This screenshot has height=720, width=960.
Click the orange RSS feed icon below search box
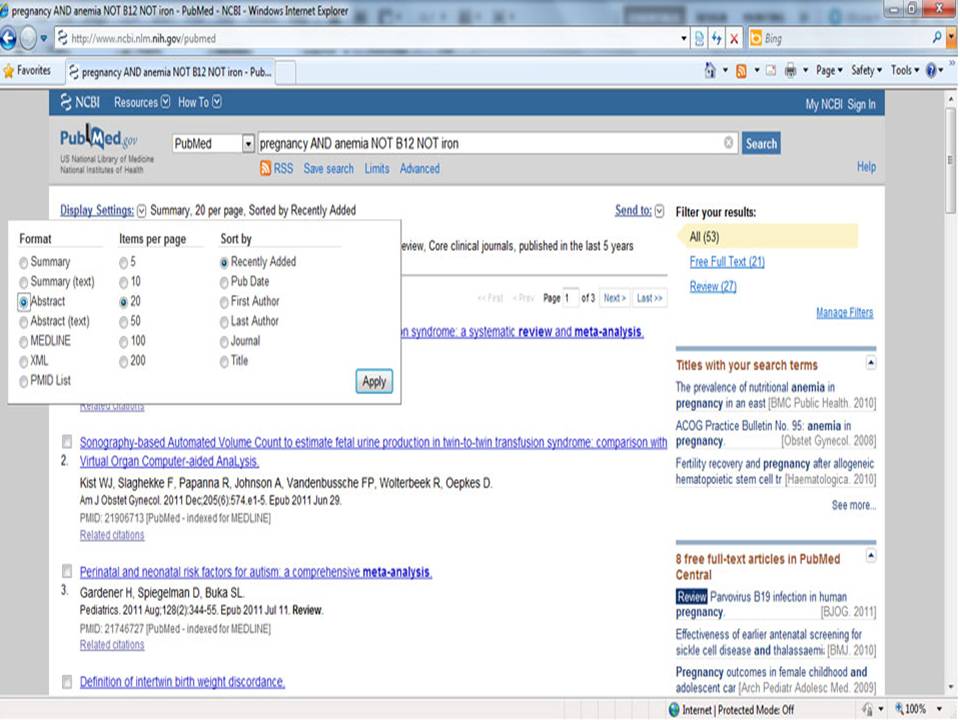click(x=266, y=168)
